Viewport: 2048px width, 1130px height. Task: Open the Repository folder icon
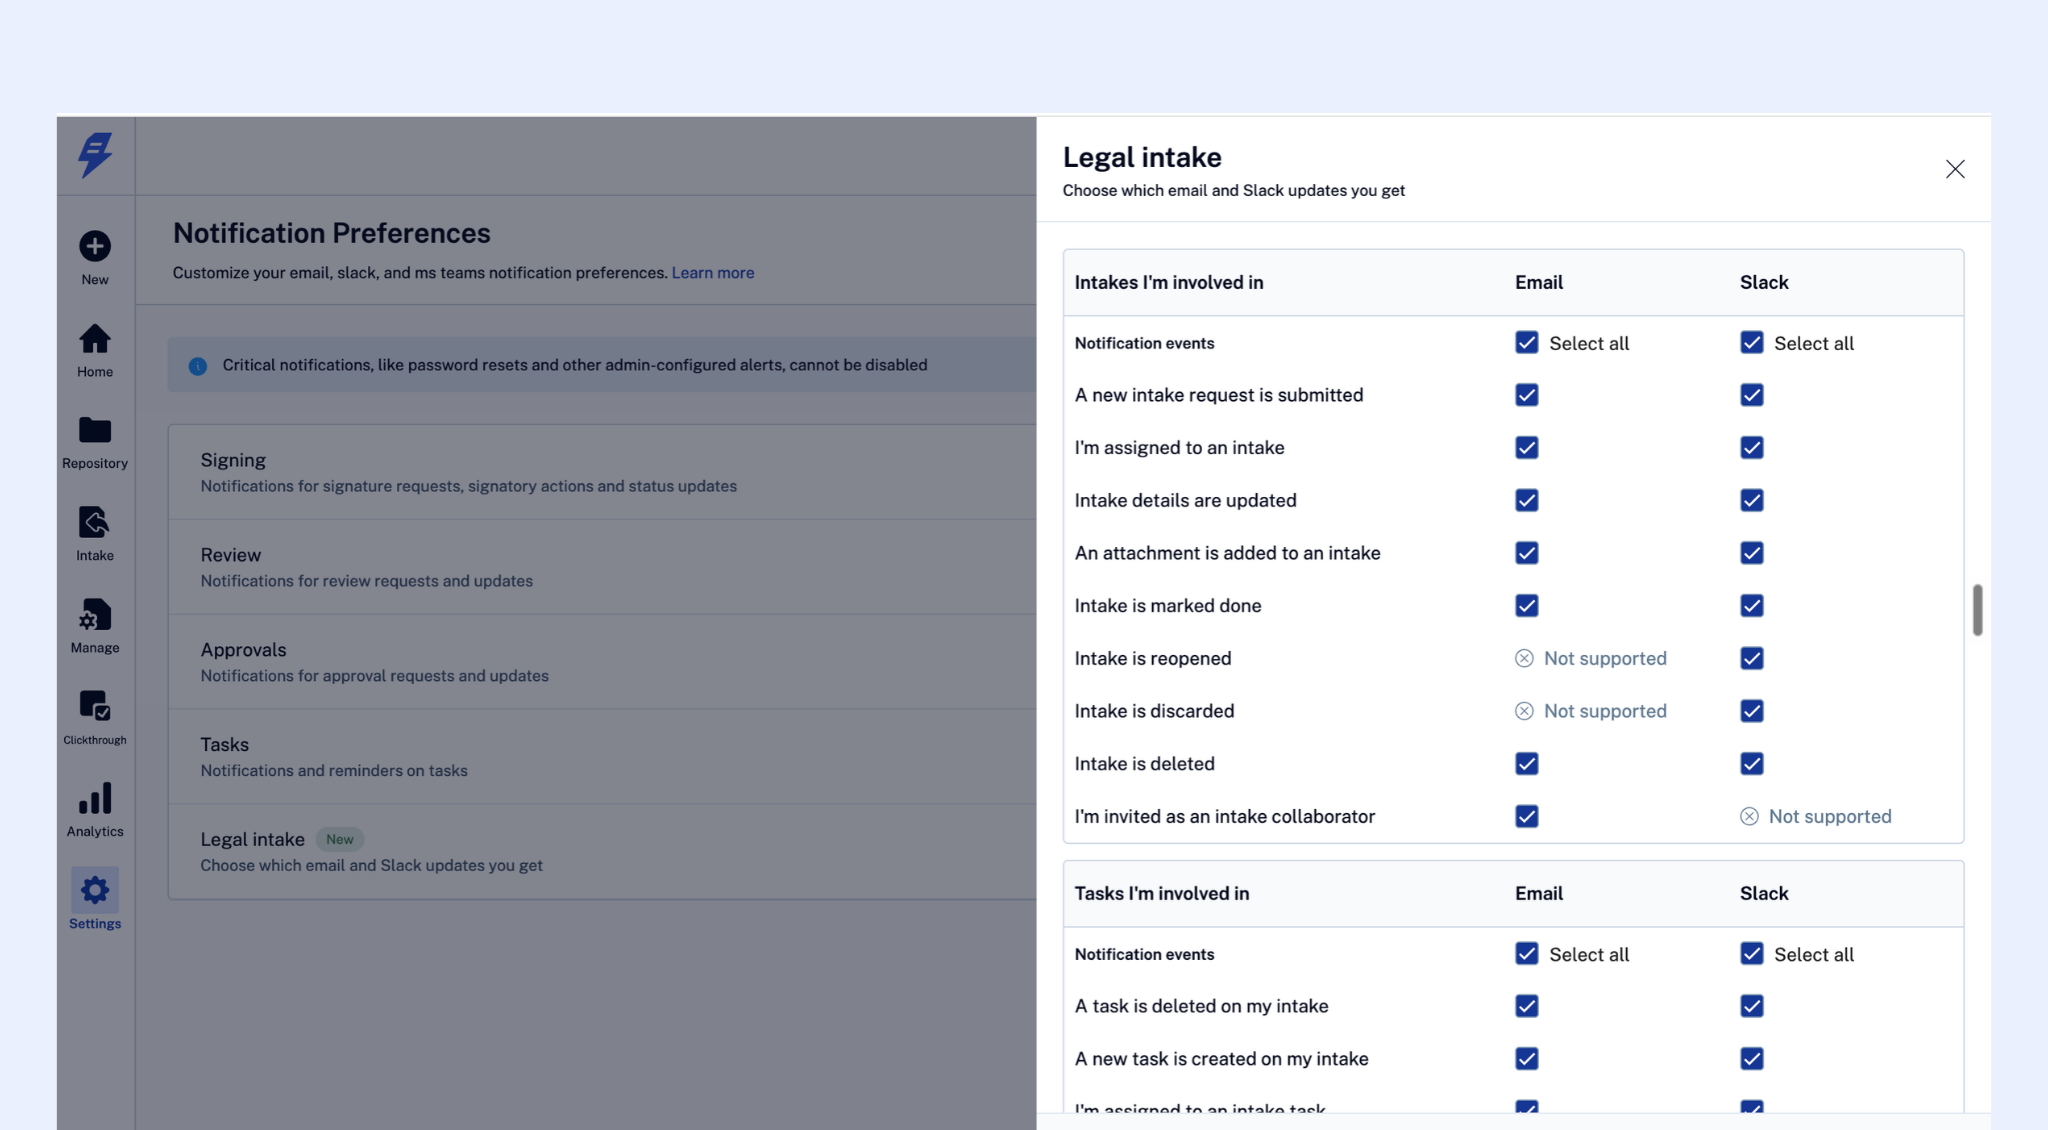pyautogui.click(x=95, y=430)
